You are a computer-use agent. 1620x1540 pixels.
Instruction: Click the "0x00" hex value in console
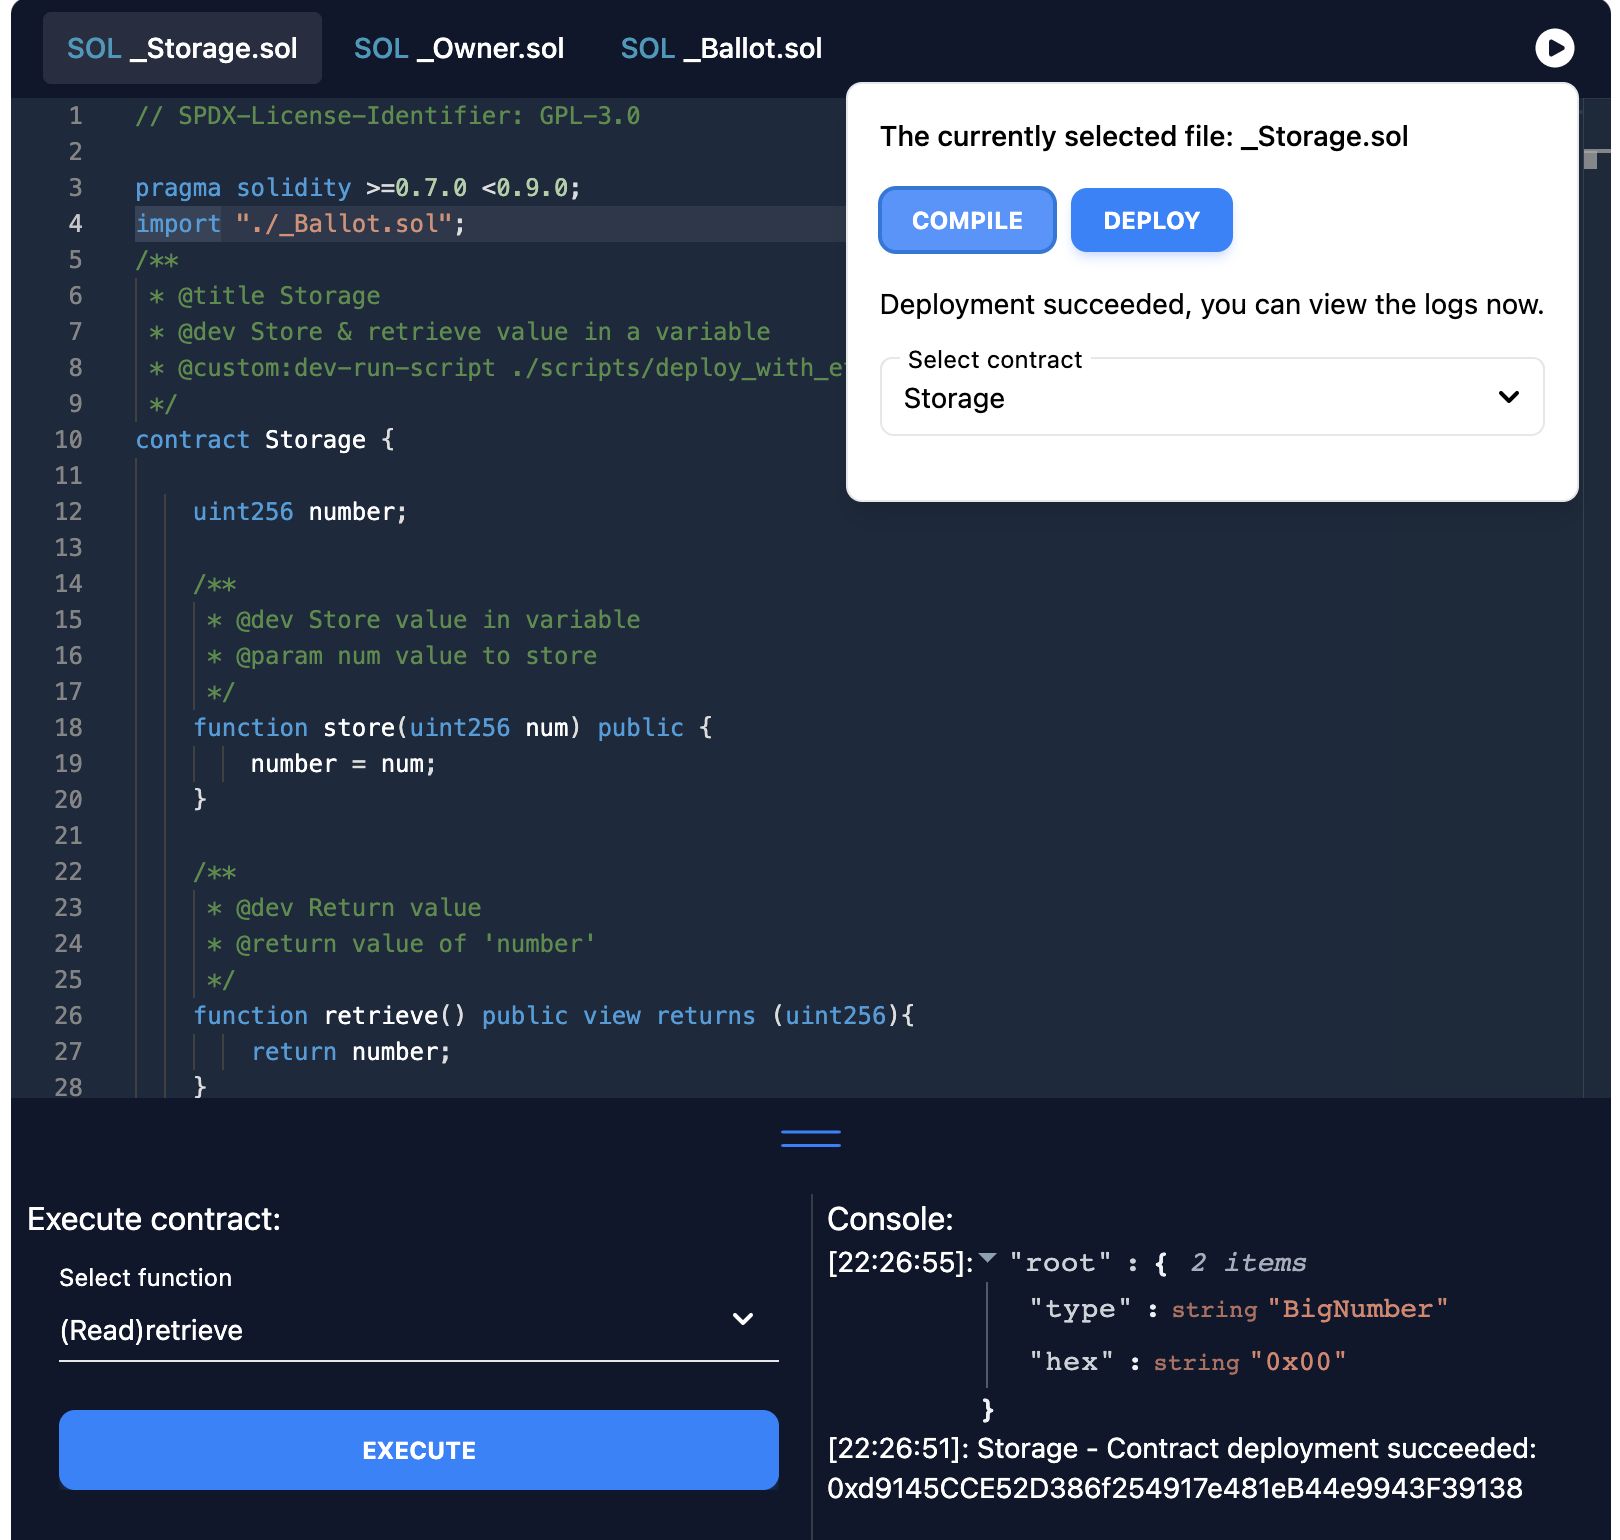click(x=1298, y=1362)
